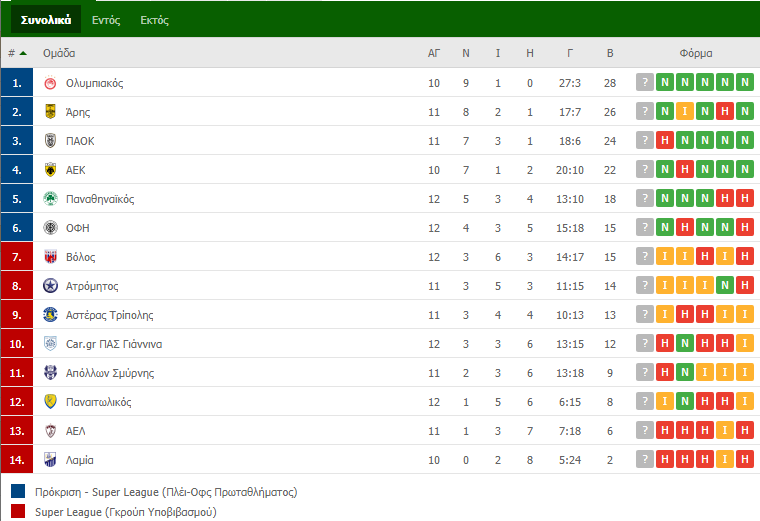Sort standings by Β points column
Viewport: 760px width, 521px height.
tap(610, 53)
